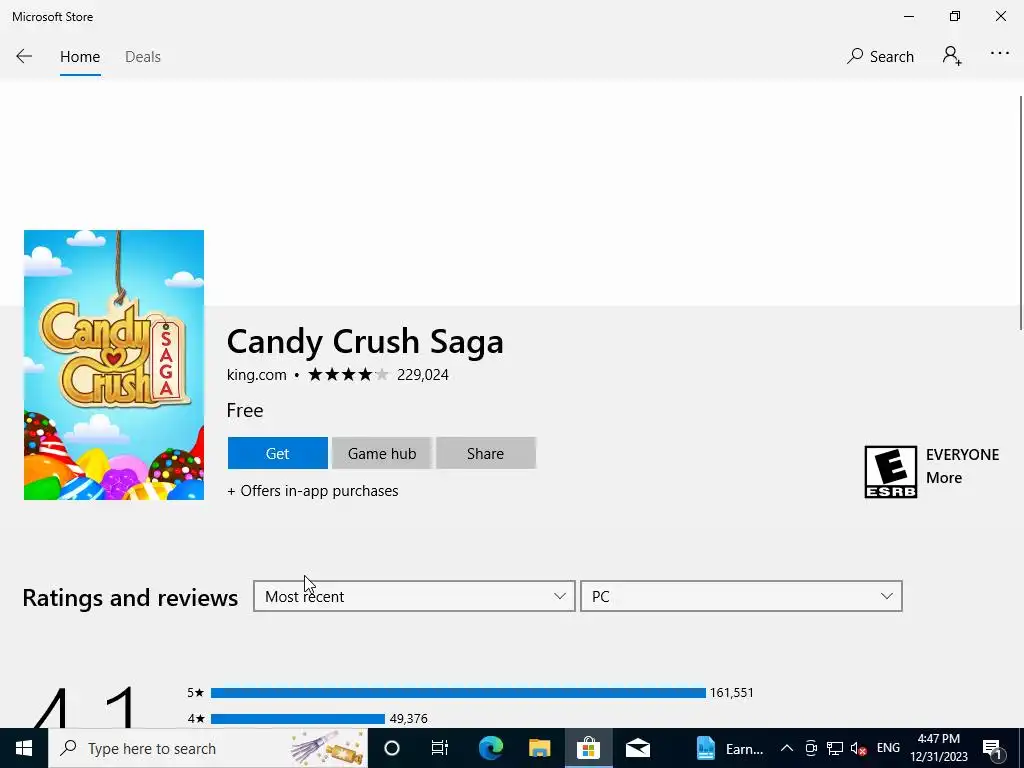Switch to the Deals tab
1024x768 pixels.
point(142,57)
